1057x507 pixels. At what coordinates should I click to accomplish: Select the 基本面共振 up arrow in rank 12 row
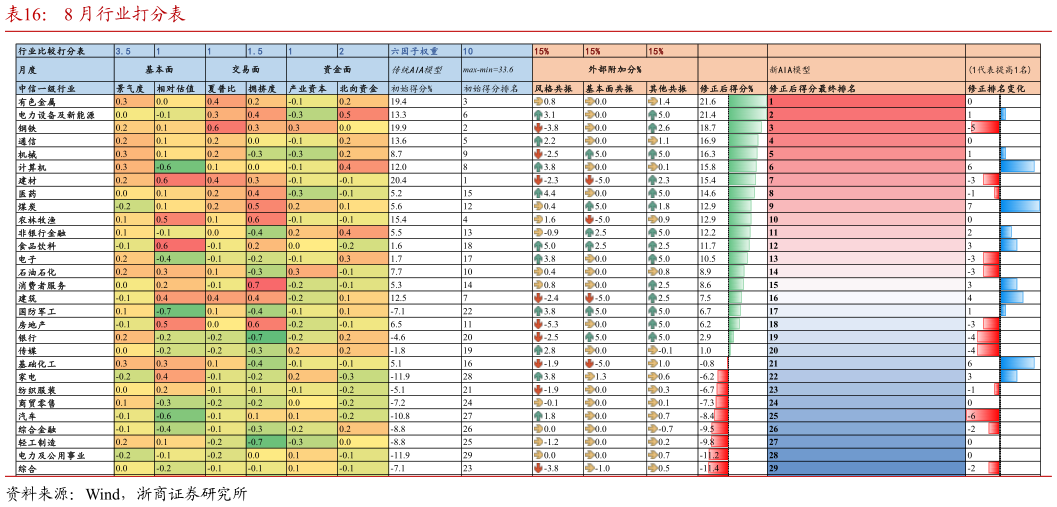[x=589, y=245]
